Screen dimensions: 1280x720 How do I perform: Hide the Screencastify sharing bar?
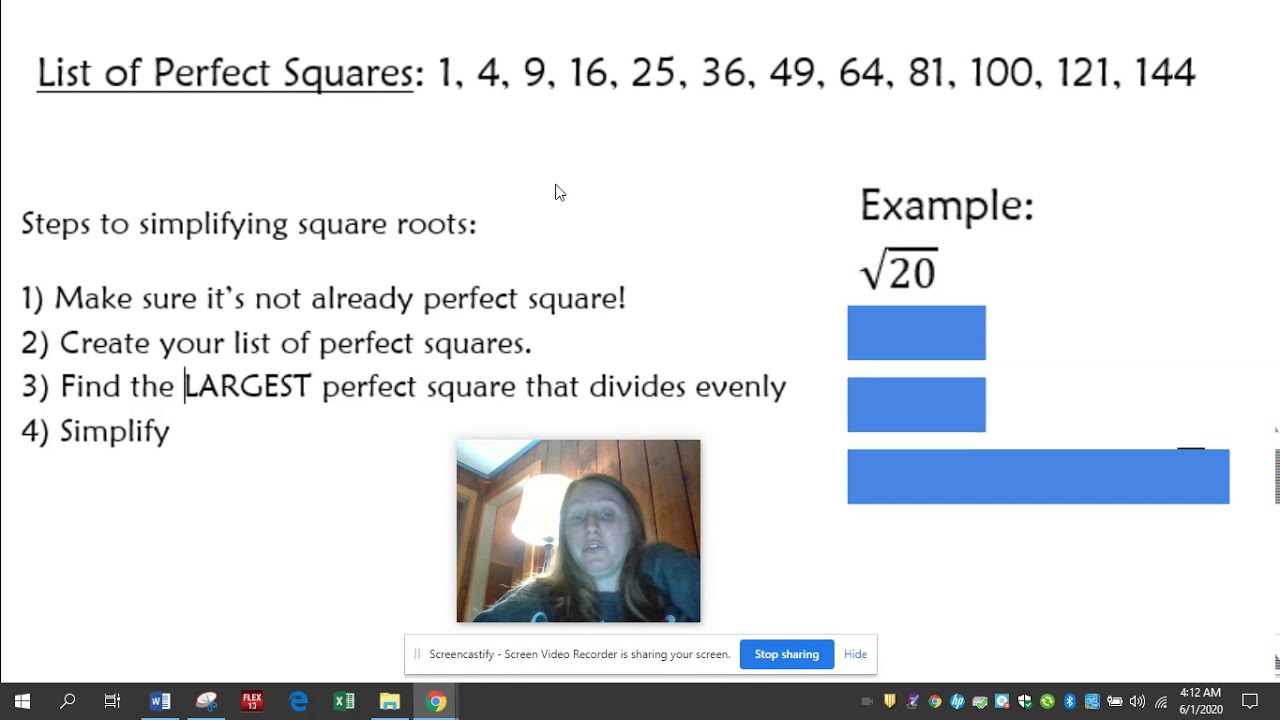(x=855, y=654)
